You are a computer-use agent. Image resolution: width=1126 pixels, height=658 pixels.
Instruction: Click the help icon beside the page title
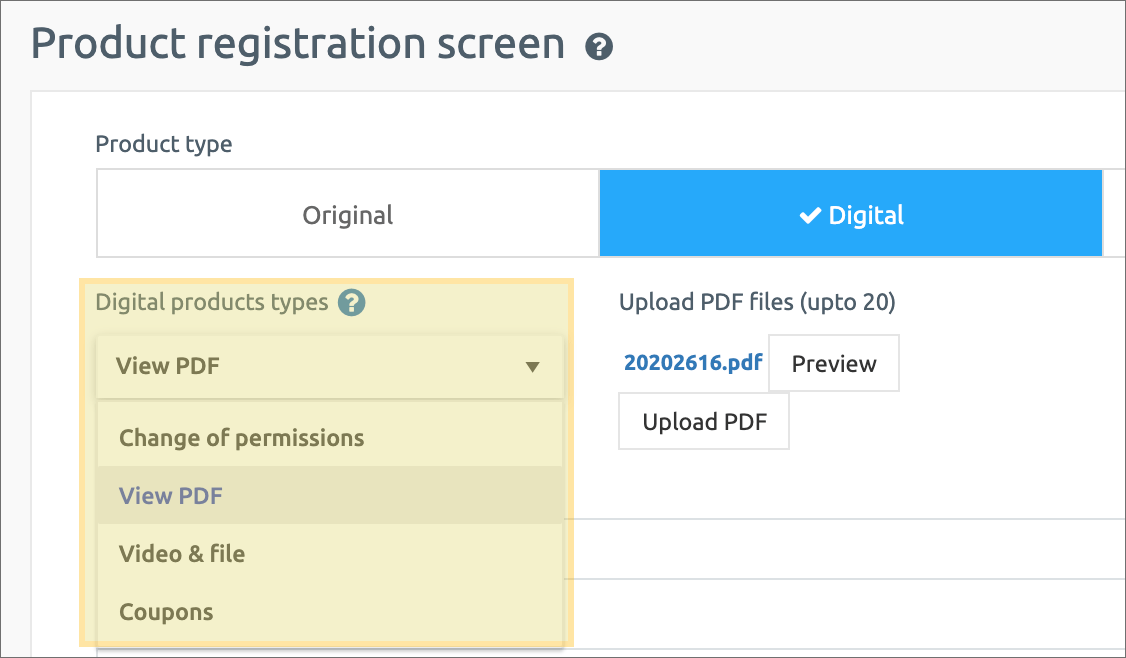(x=599, y=46)
